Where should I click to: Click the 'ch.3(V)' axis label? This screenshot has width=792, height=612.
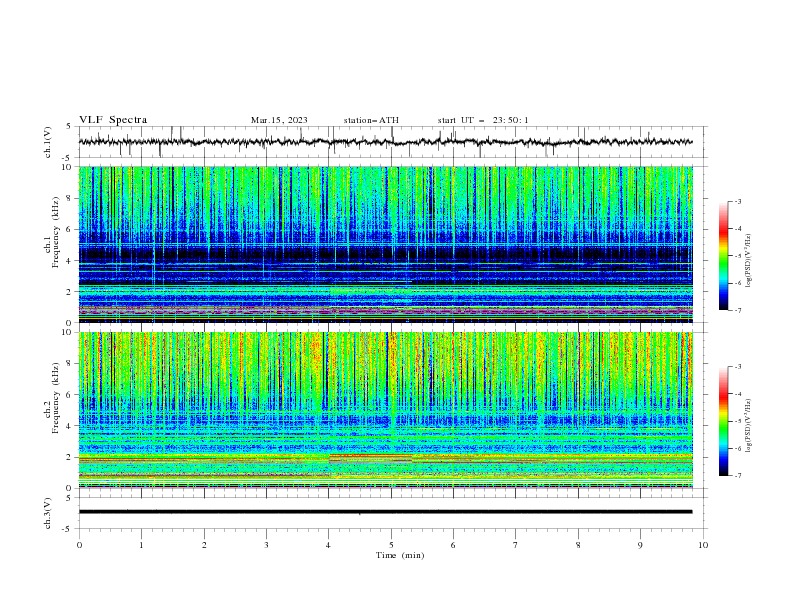(x=48, y=513)
